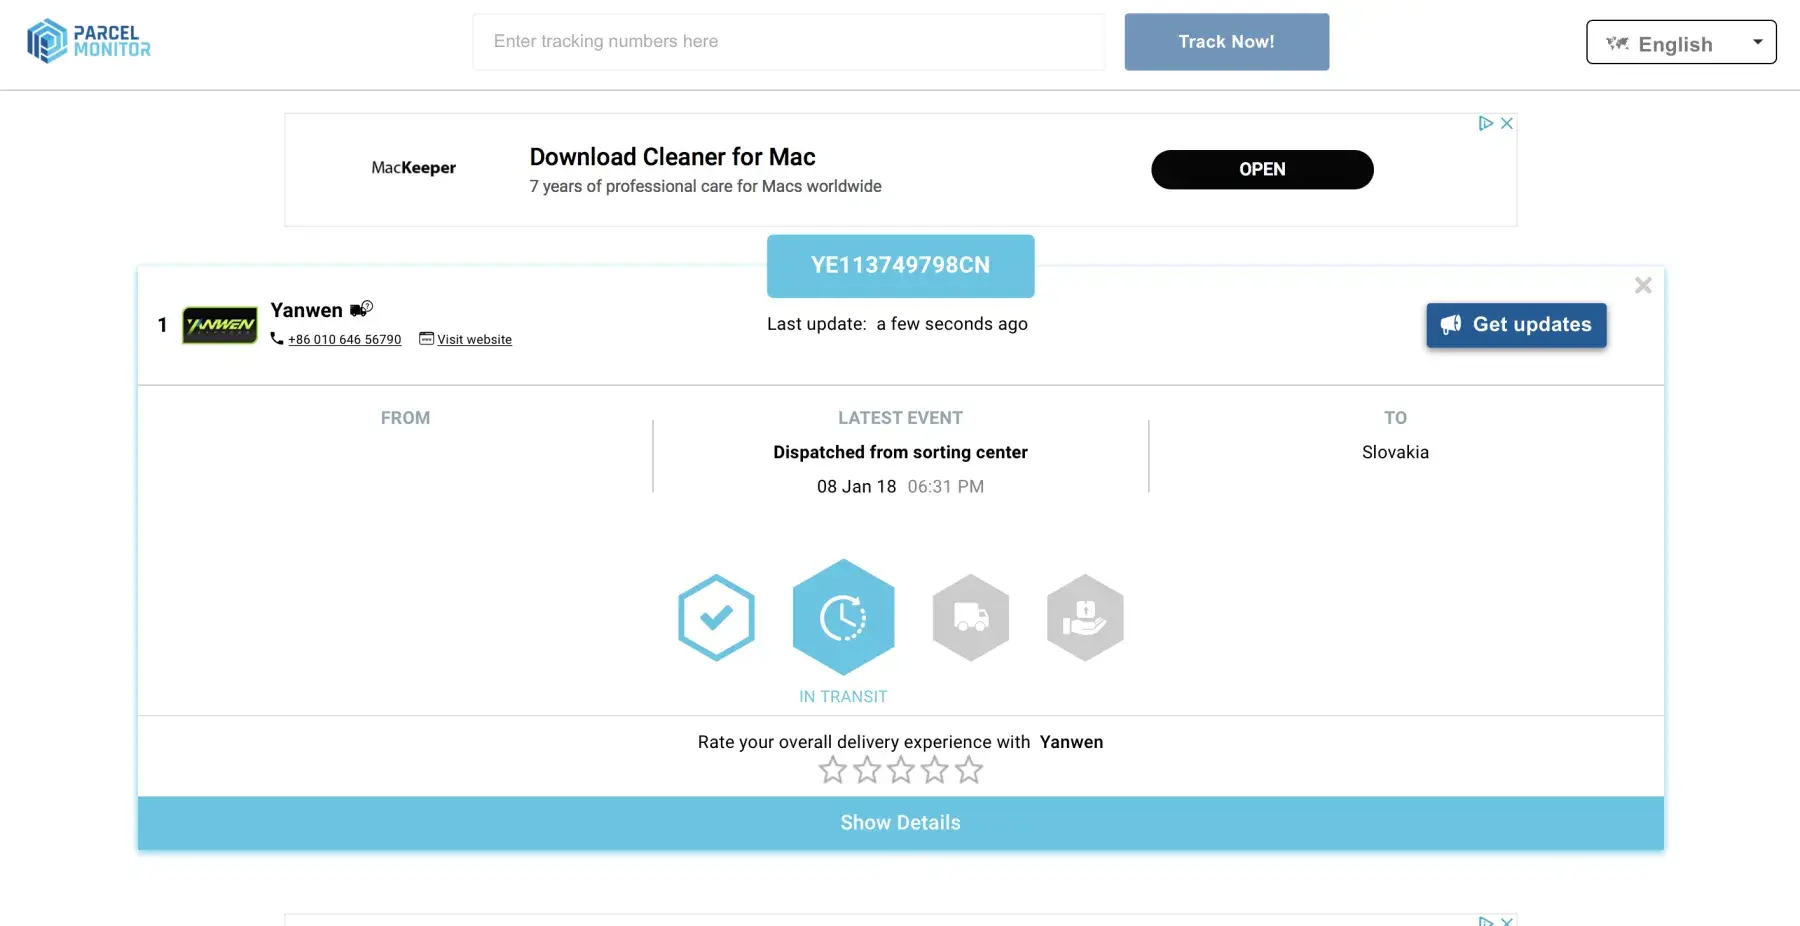Screen dimensions: 1800x926
Task: Click the AdChoices triangle icon
Action: [1486, 123]
